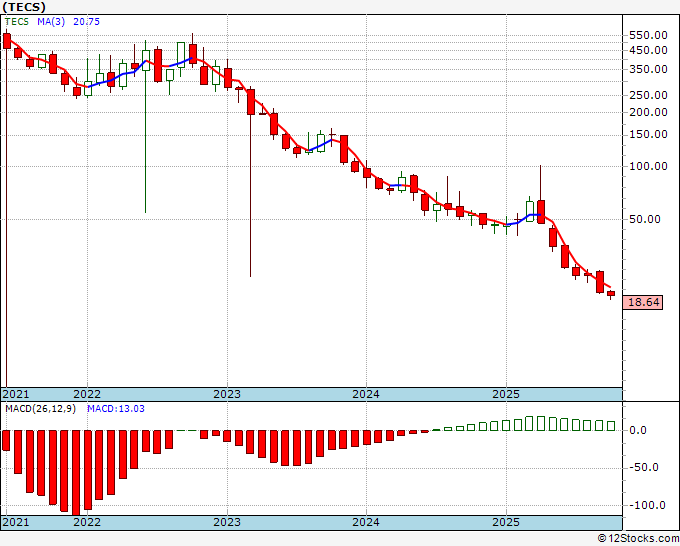This screenshot has height=546, width=680.
Task: Click the MACD:13.03 value label
Action: point(116,409)
